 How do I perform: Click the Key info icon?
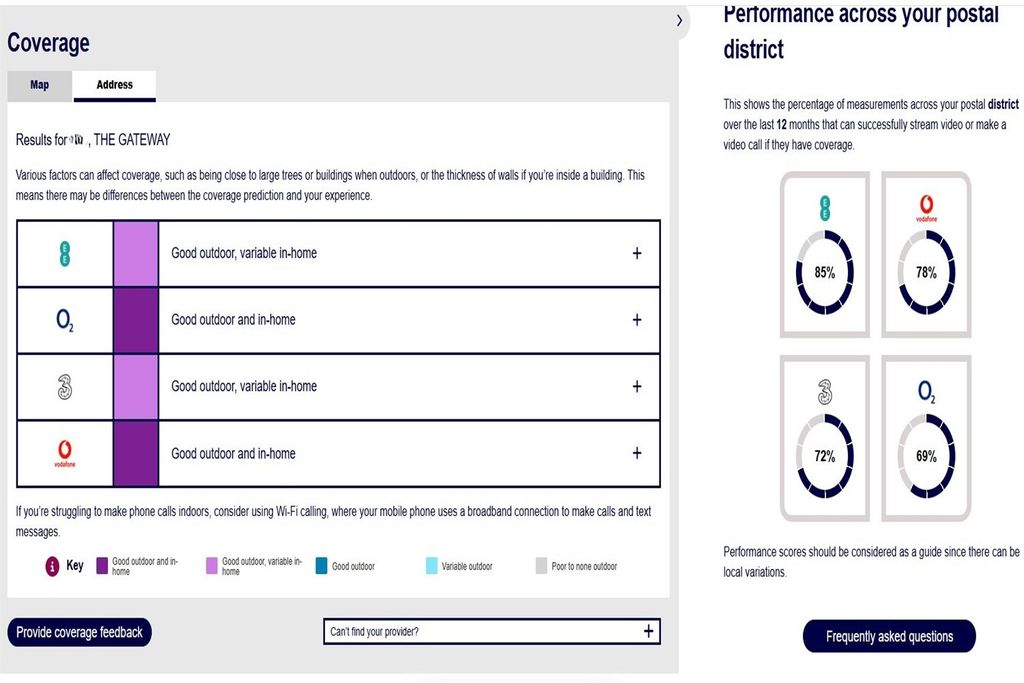tap(52, 566)
